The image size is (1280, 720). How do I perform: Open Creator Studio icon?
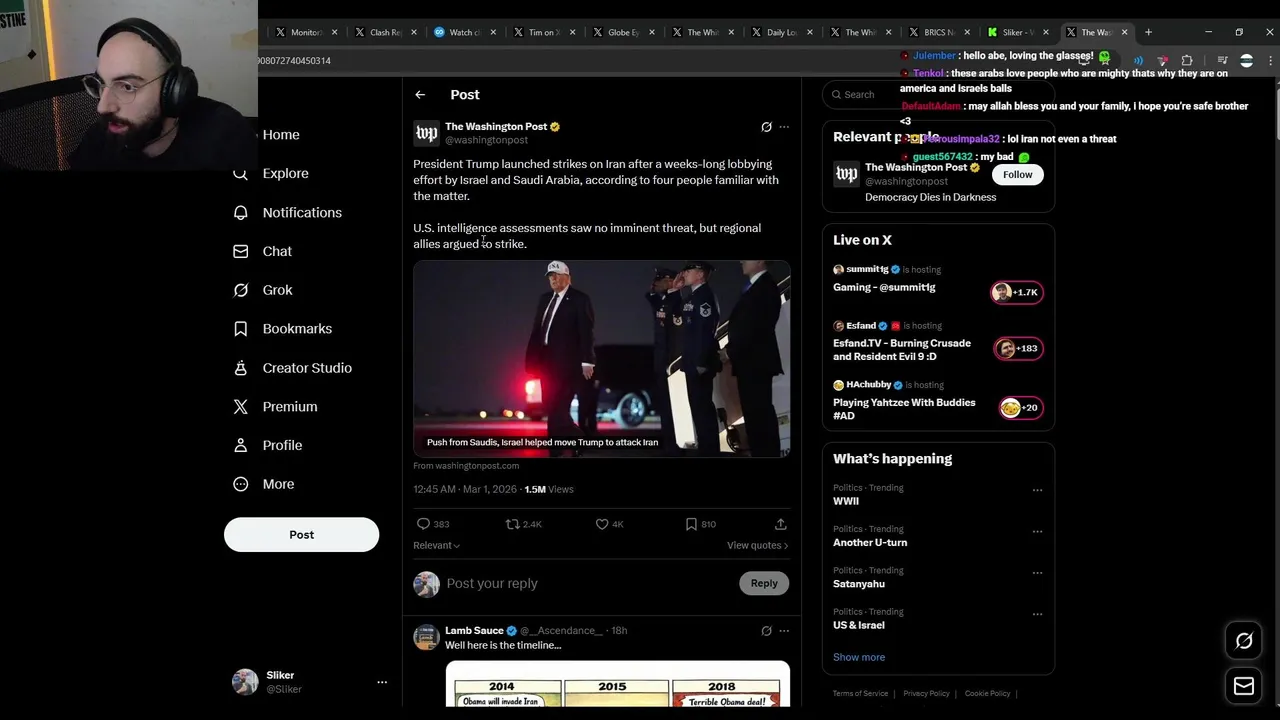tap(240, 368)
